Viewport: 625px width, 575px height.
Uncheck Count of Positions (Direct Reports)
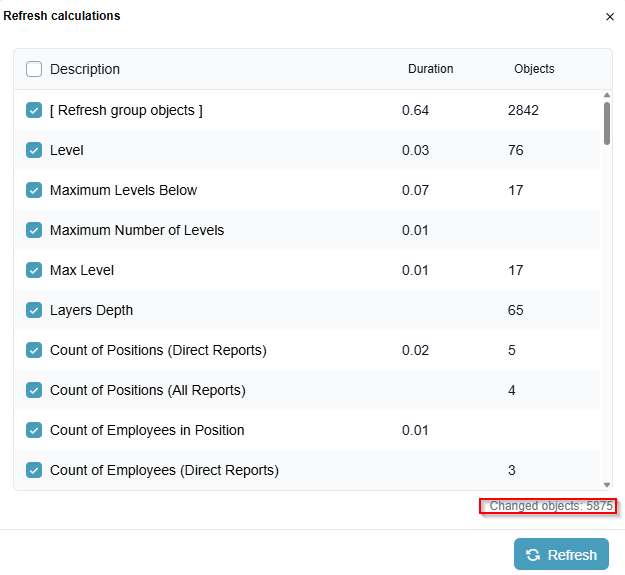tap(34, 350)
